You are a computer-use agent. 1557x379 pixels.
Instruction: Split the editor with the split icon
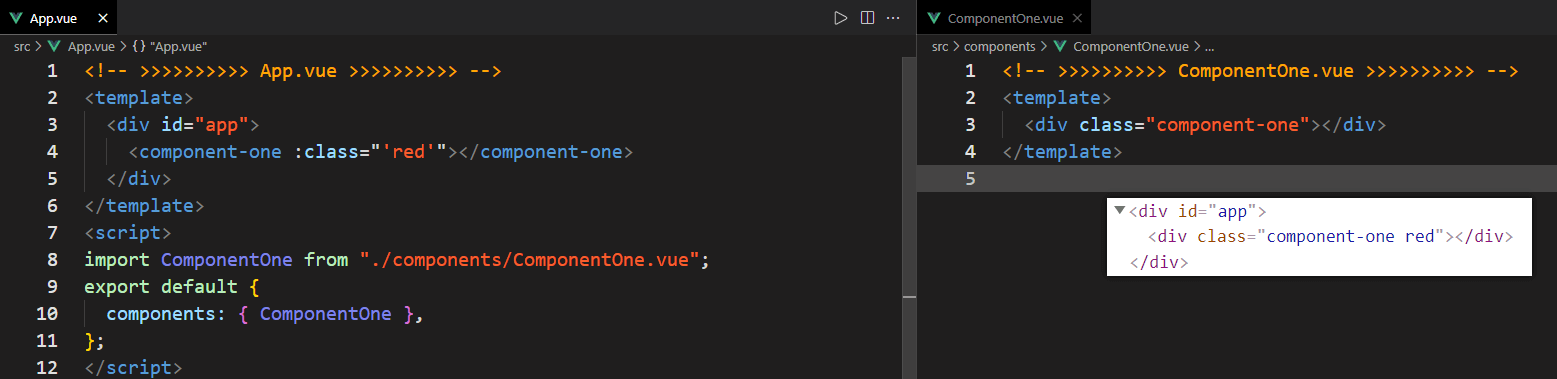(x=868, y=18)
